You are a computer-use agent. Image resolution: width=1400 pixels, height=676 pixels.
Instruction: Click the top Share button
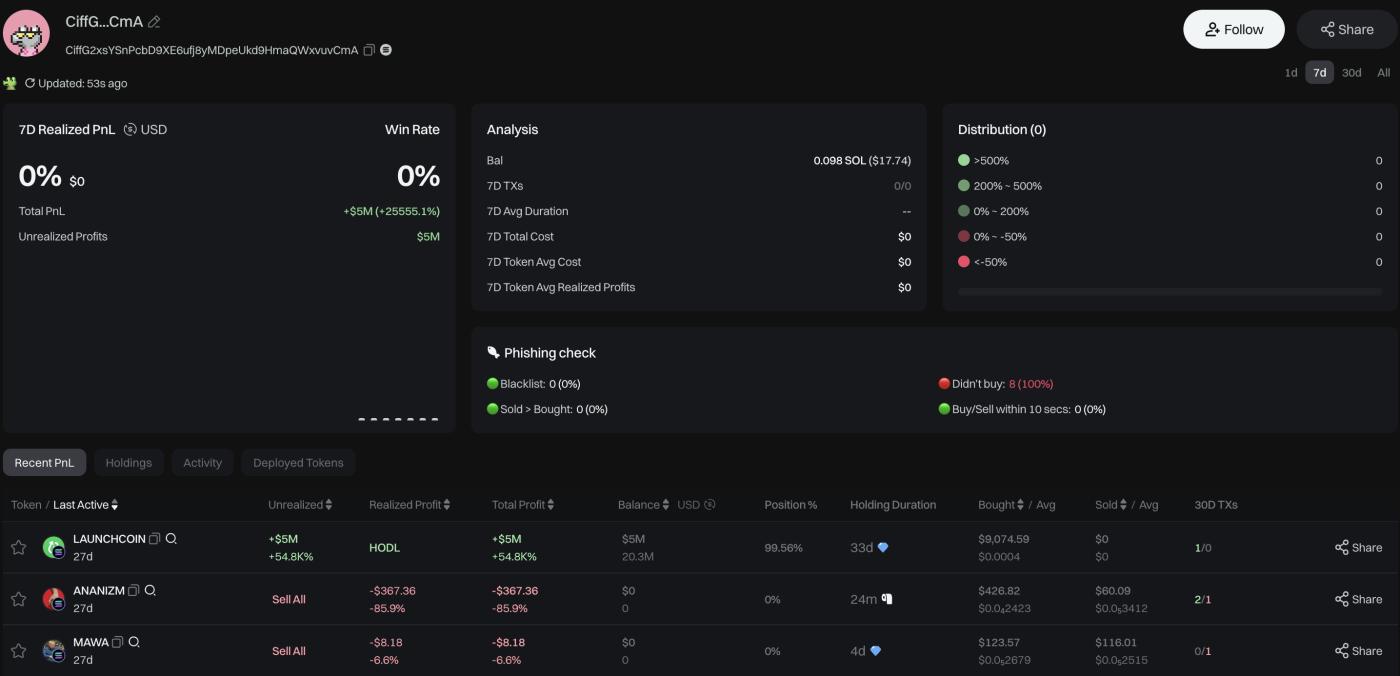pos(1346,29)
